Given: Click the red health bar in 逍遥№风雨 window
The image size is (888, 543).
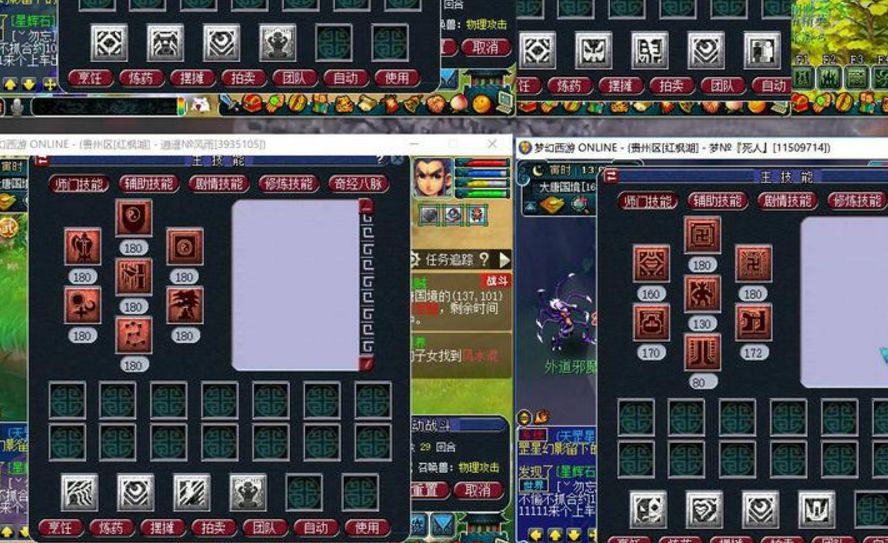Looking at the screenshot, I should [x=483, y=164].
